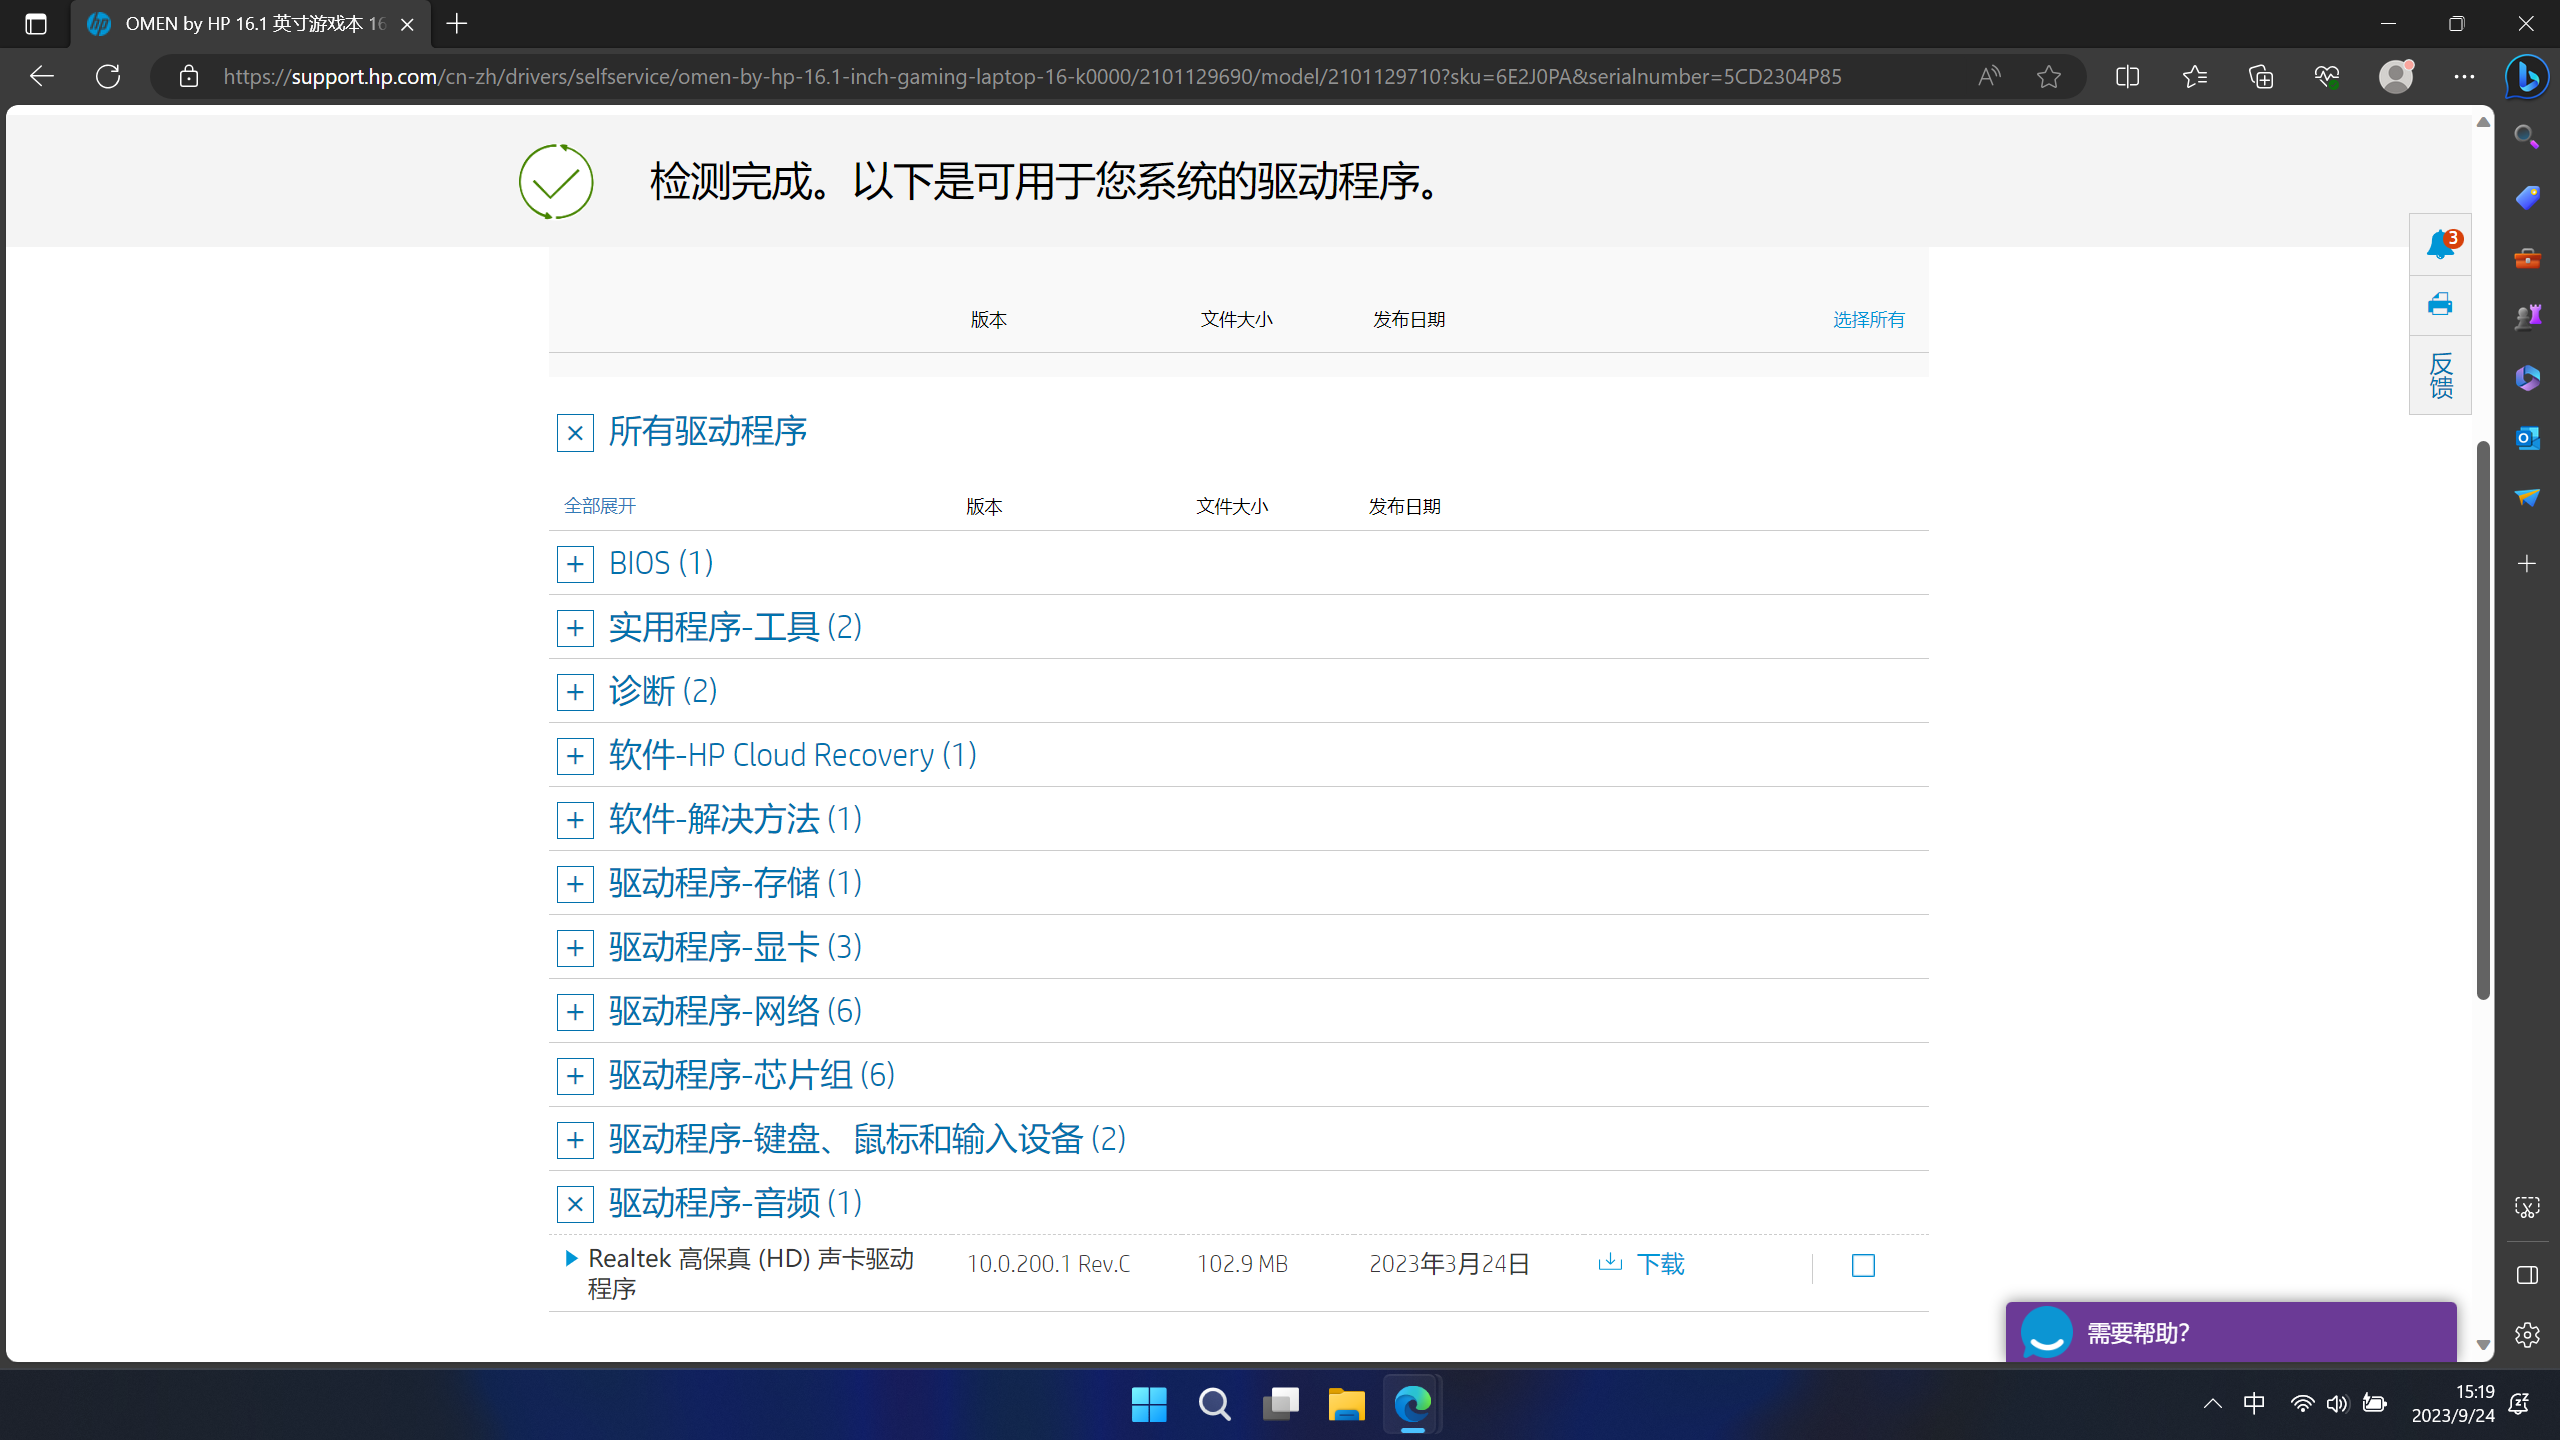Open the Outlook icon in Edge sidebar
Screen dimensions: 2560x1440
2527,438
